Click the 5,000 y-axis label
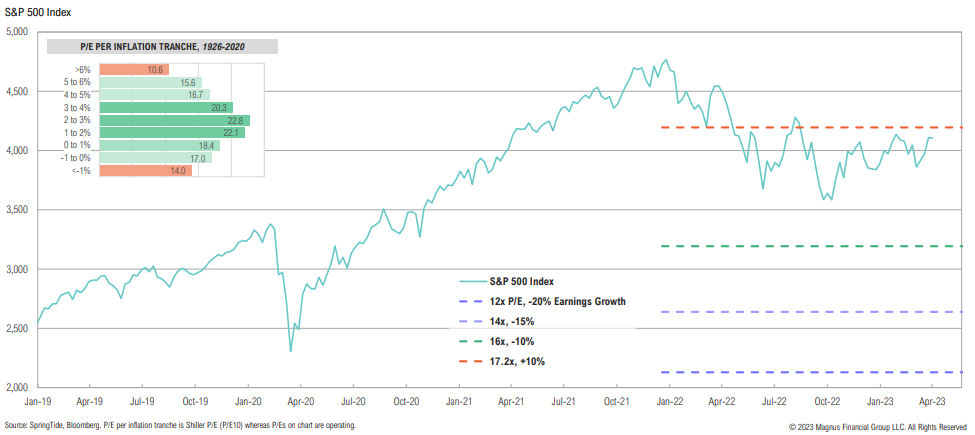The image size is (975, 435). [15, 32]
